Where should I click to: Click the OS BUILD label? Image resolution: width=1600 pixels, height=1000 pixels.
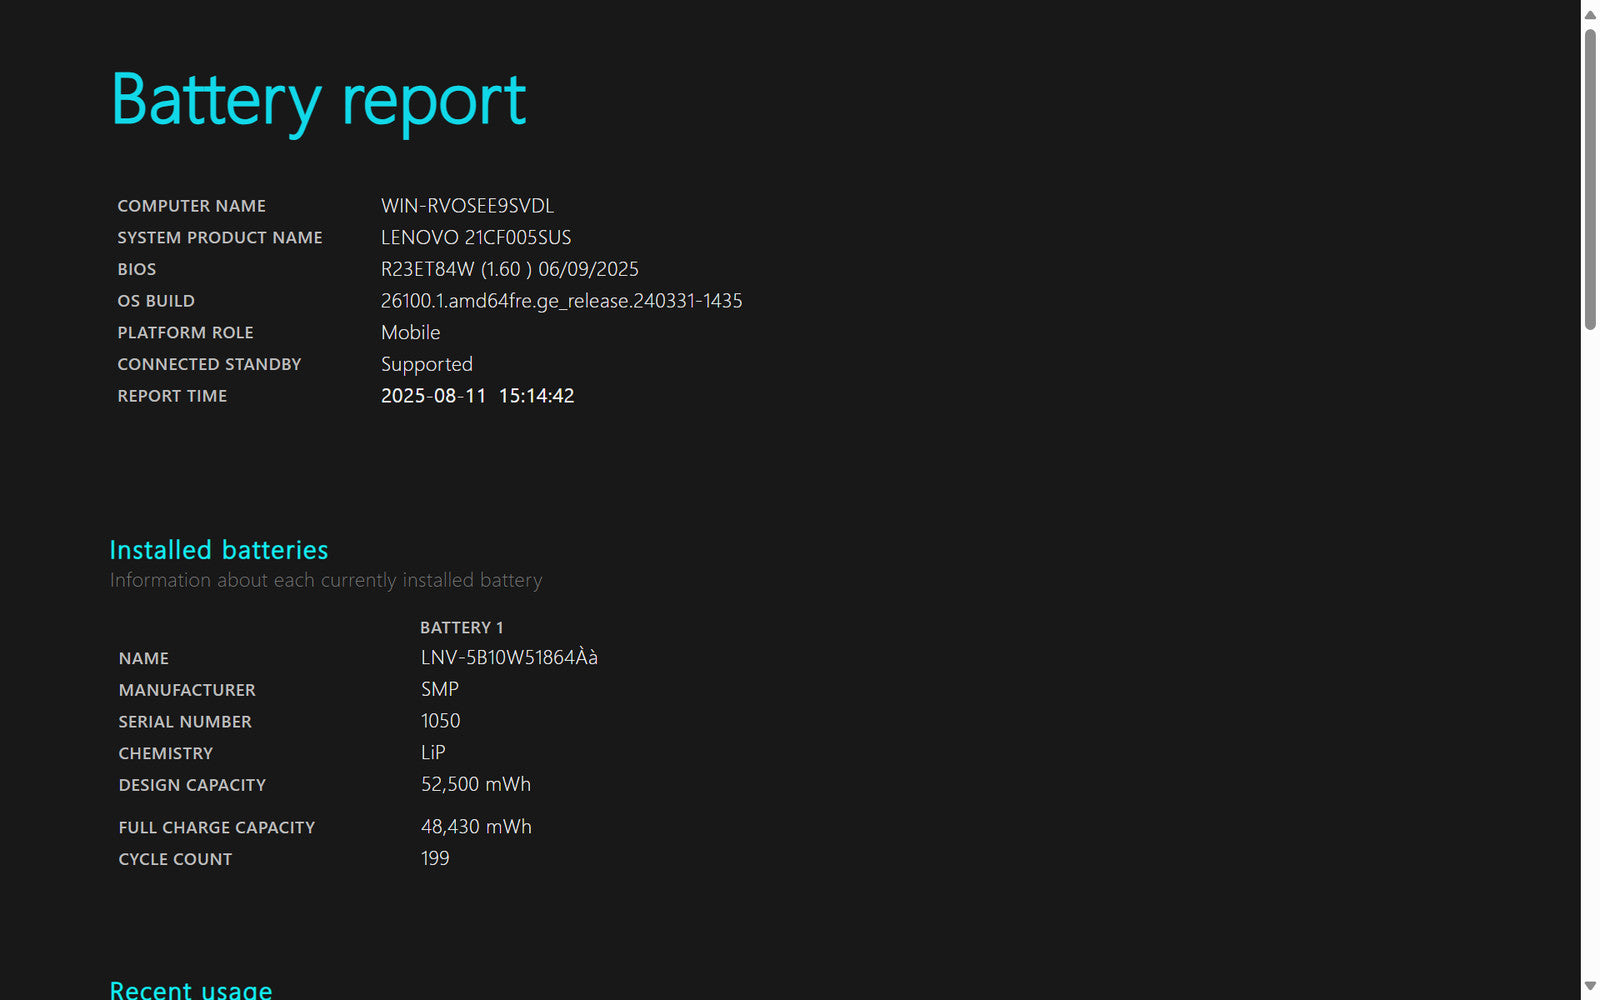coord(156,301)
